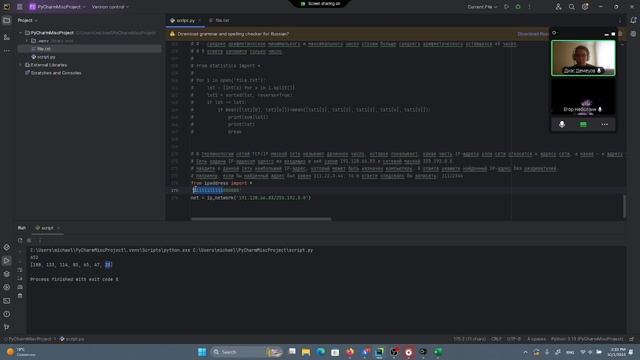Open More Actions vertical dots beside debug
Viewport: 640px width, 360px height.
point(529,7)
